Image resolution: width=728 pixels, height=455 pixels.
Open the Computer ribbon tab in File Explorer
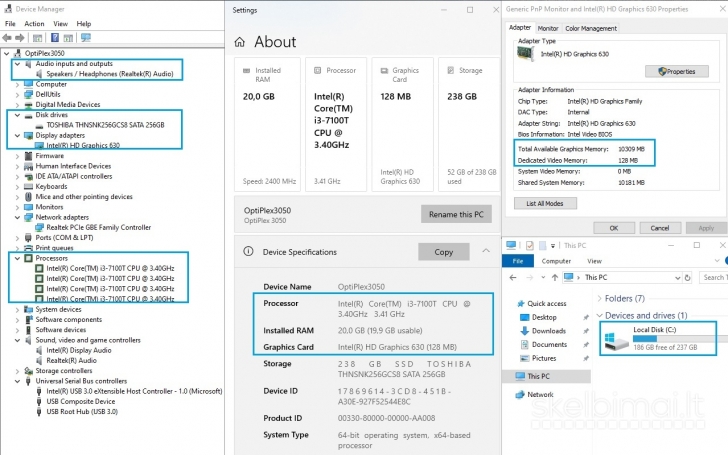tap(556, 261)
